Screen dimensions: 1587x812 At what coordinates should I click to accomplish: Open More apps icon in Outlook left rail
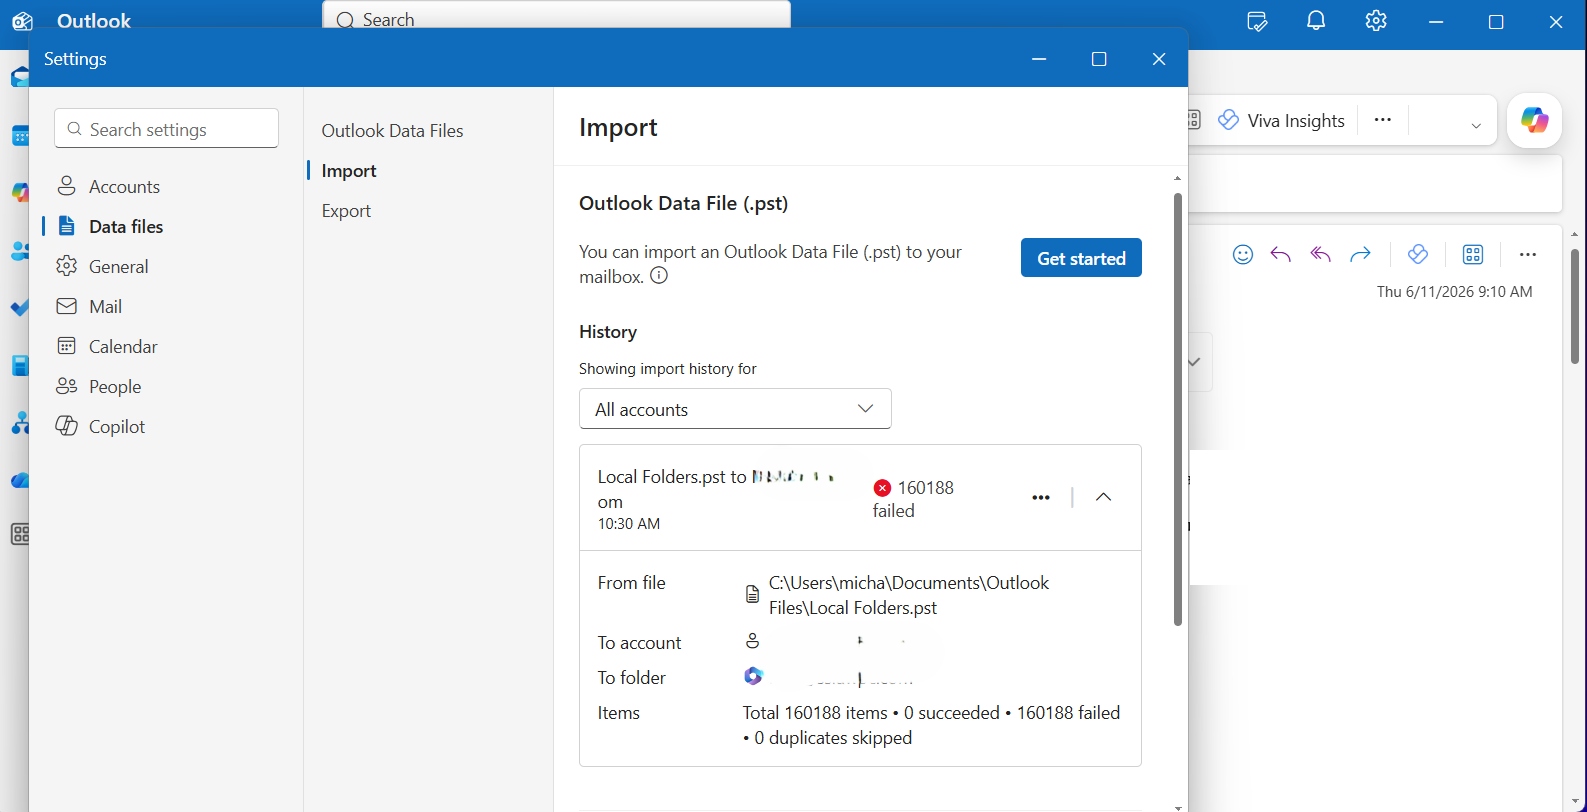point(20,534)
